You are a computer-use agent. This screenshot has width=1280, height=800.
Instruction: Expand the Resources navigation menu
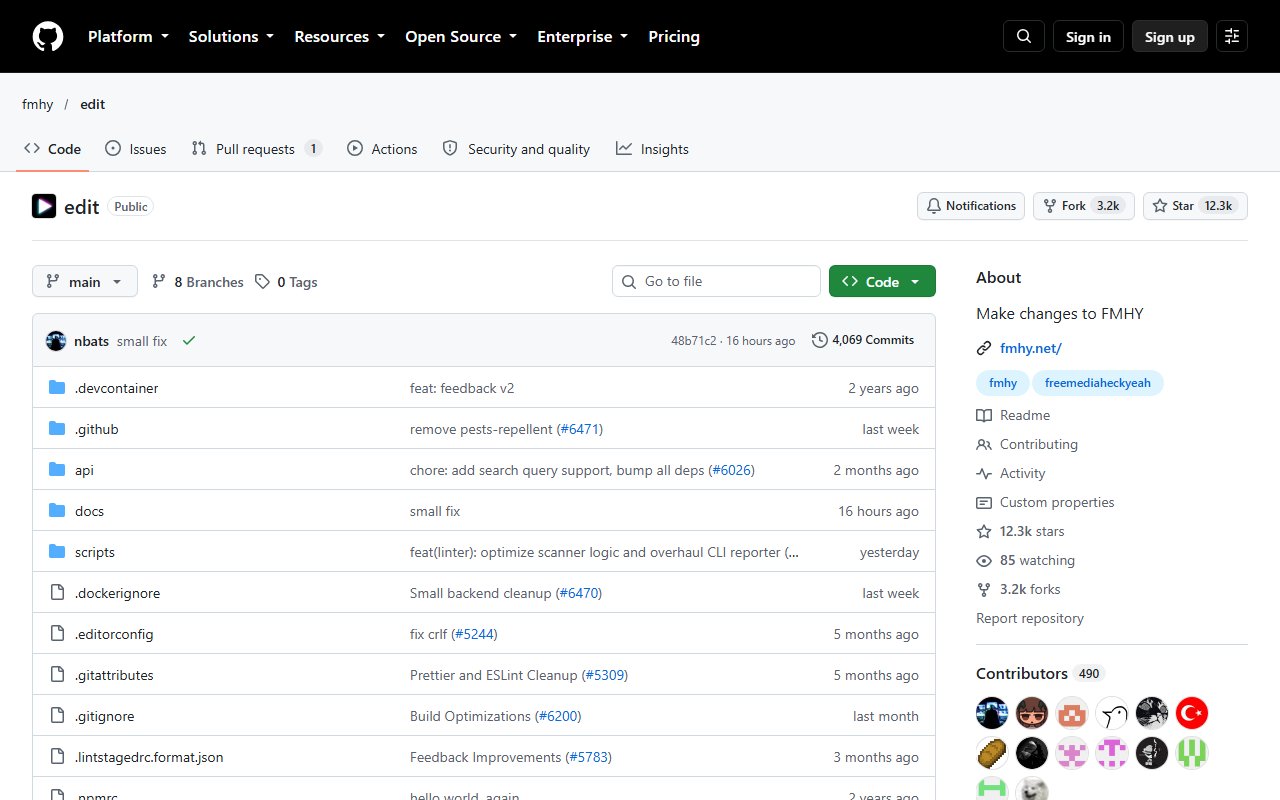coord(339,37)
